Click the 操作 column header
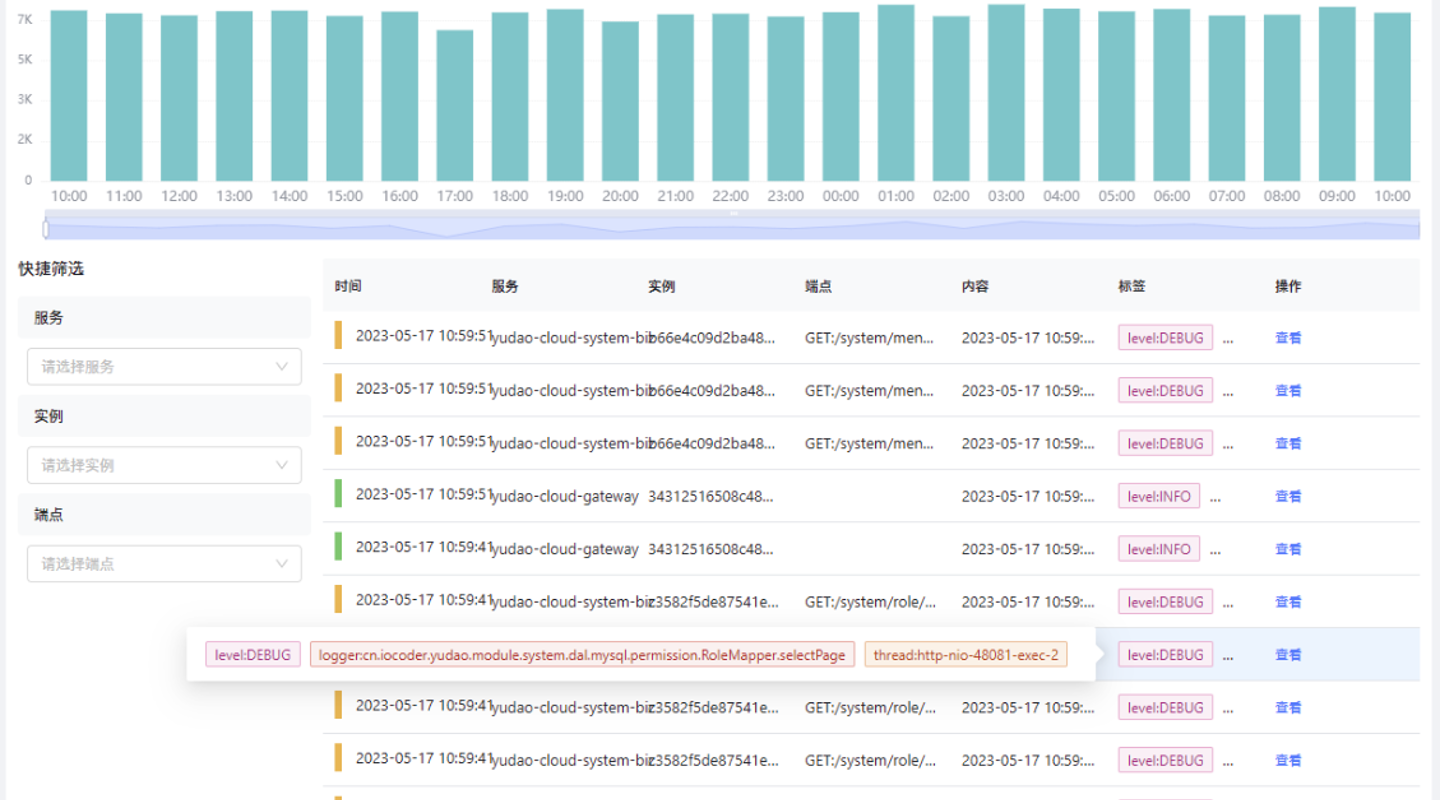The height and width of the screenshot is (800, 1440). point(1288,286)
